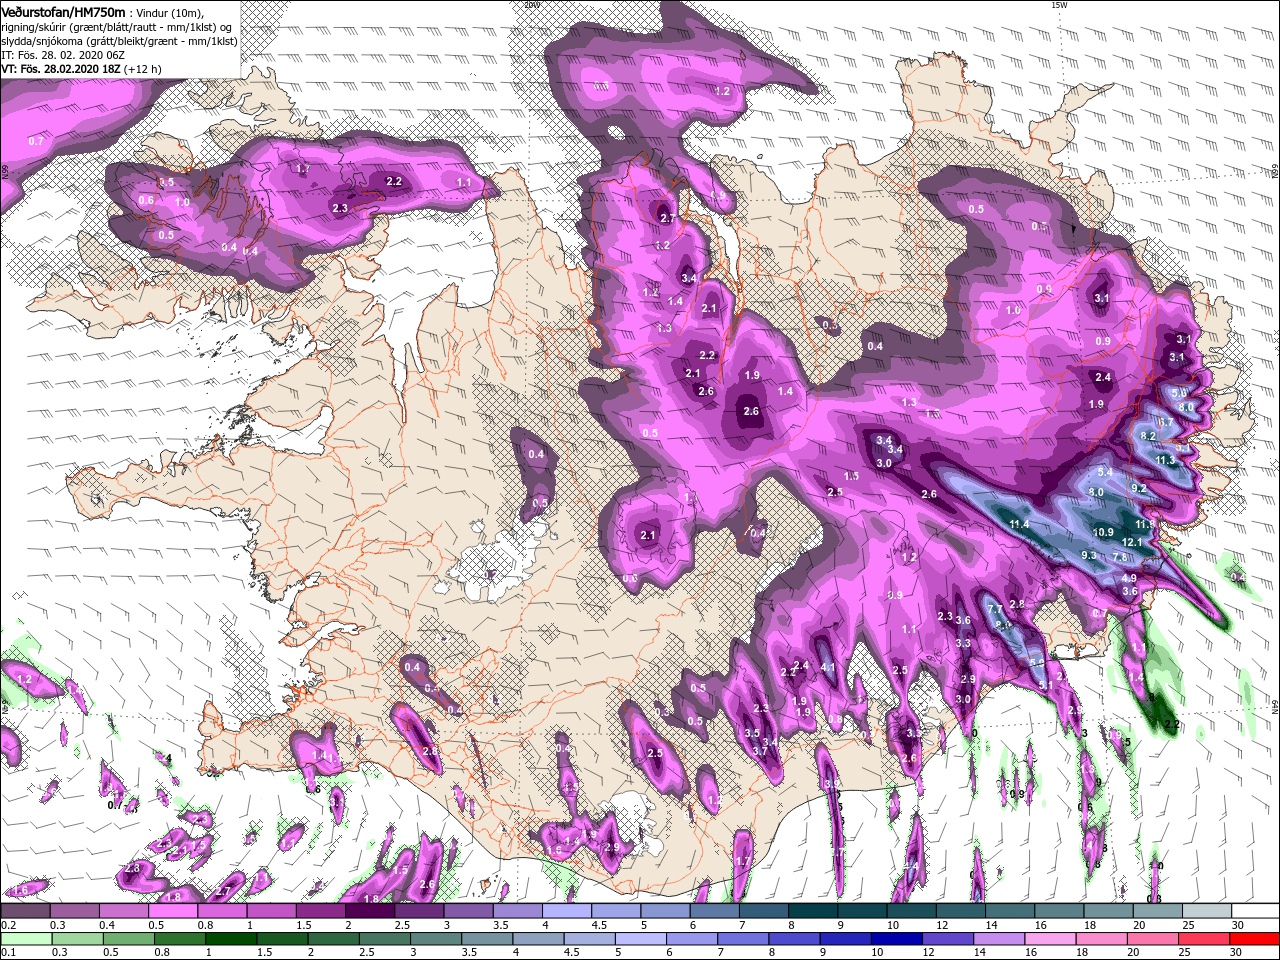The height and width of the screenshot is (960, 1280).
Task: Click the 5.4 precipitation value on map
Action: [x=1105, y=472]
